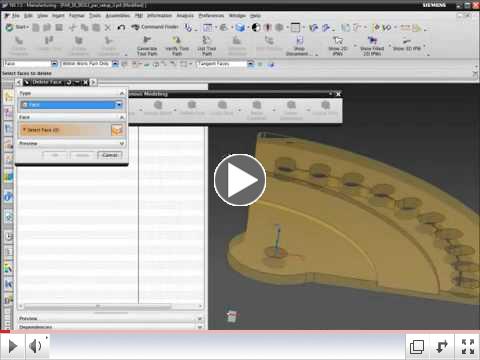Click the blue gear icon in left resource bar
480x360 pixels.
8,196
